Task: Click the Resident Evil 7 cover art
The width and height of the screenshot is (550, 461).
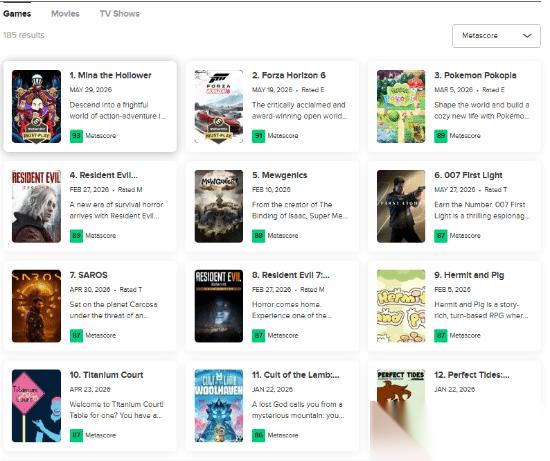Action: (219, 306)
